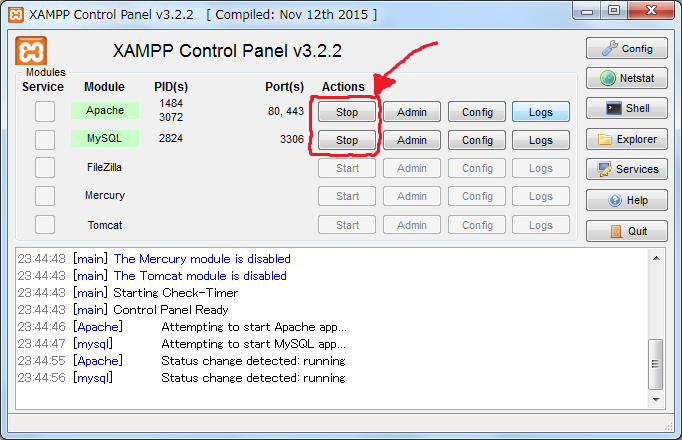Click the window resize grip corner
This screenshot has width=682, height=440.
click(669, 427)
